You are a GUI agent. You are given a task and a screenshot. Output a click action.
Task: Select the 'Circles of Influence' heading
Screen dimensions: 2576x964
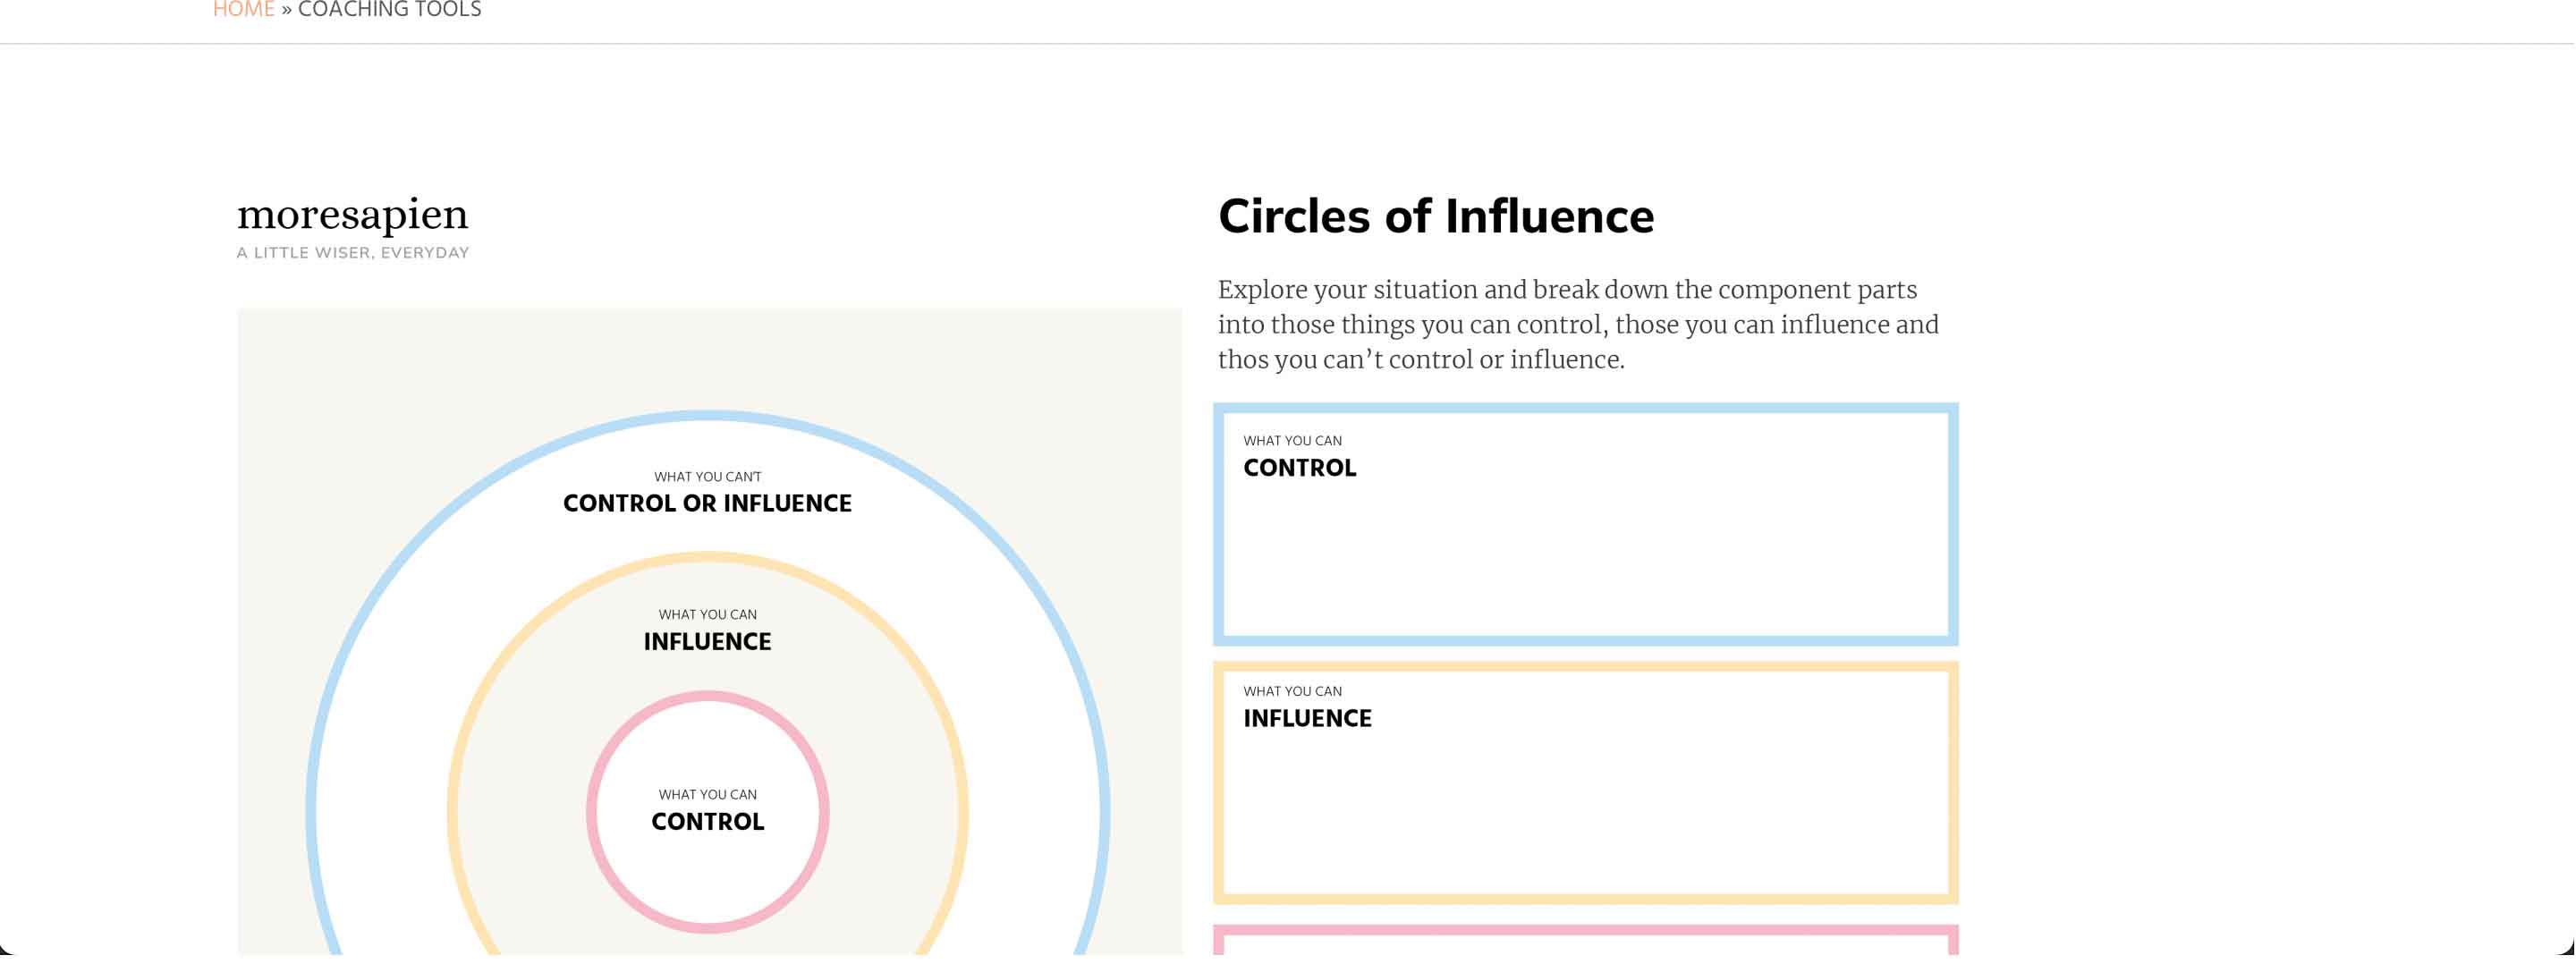(x=1436, y=217)
